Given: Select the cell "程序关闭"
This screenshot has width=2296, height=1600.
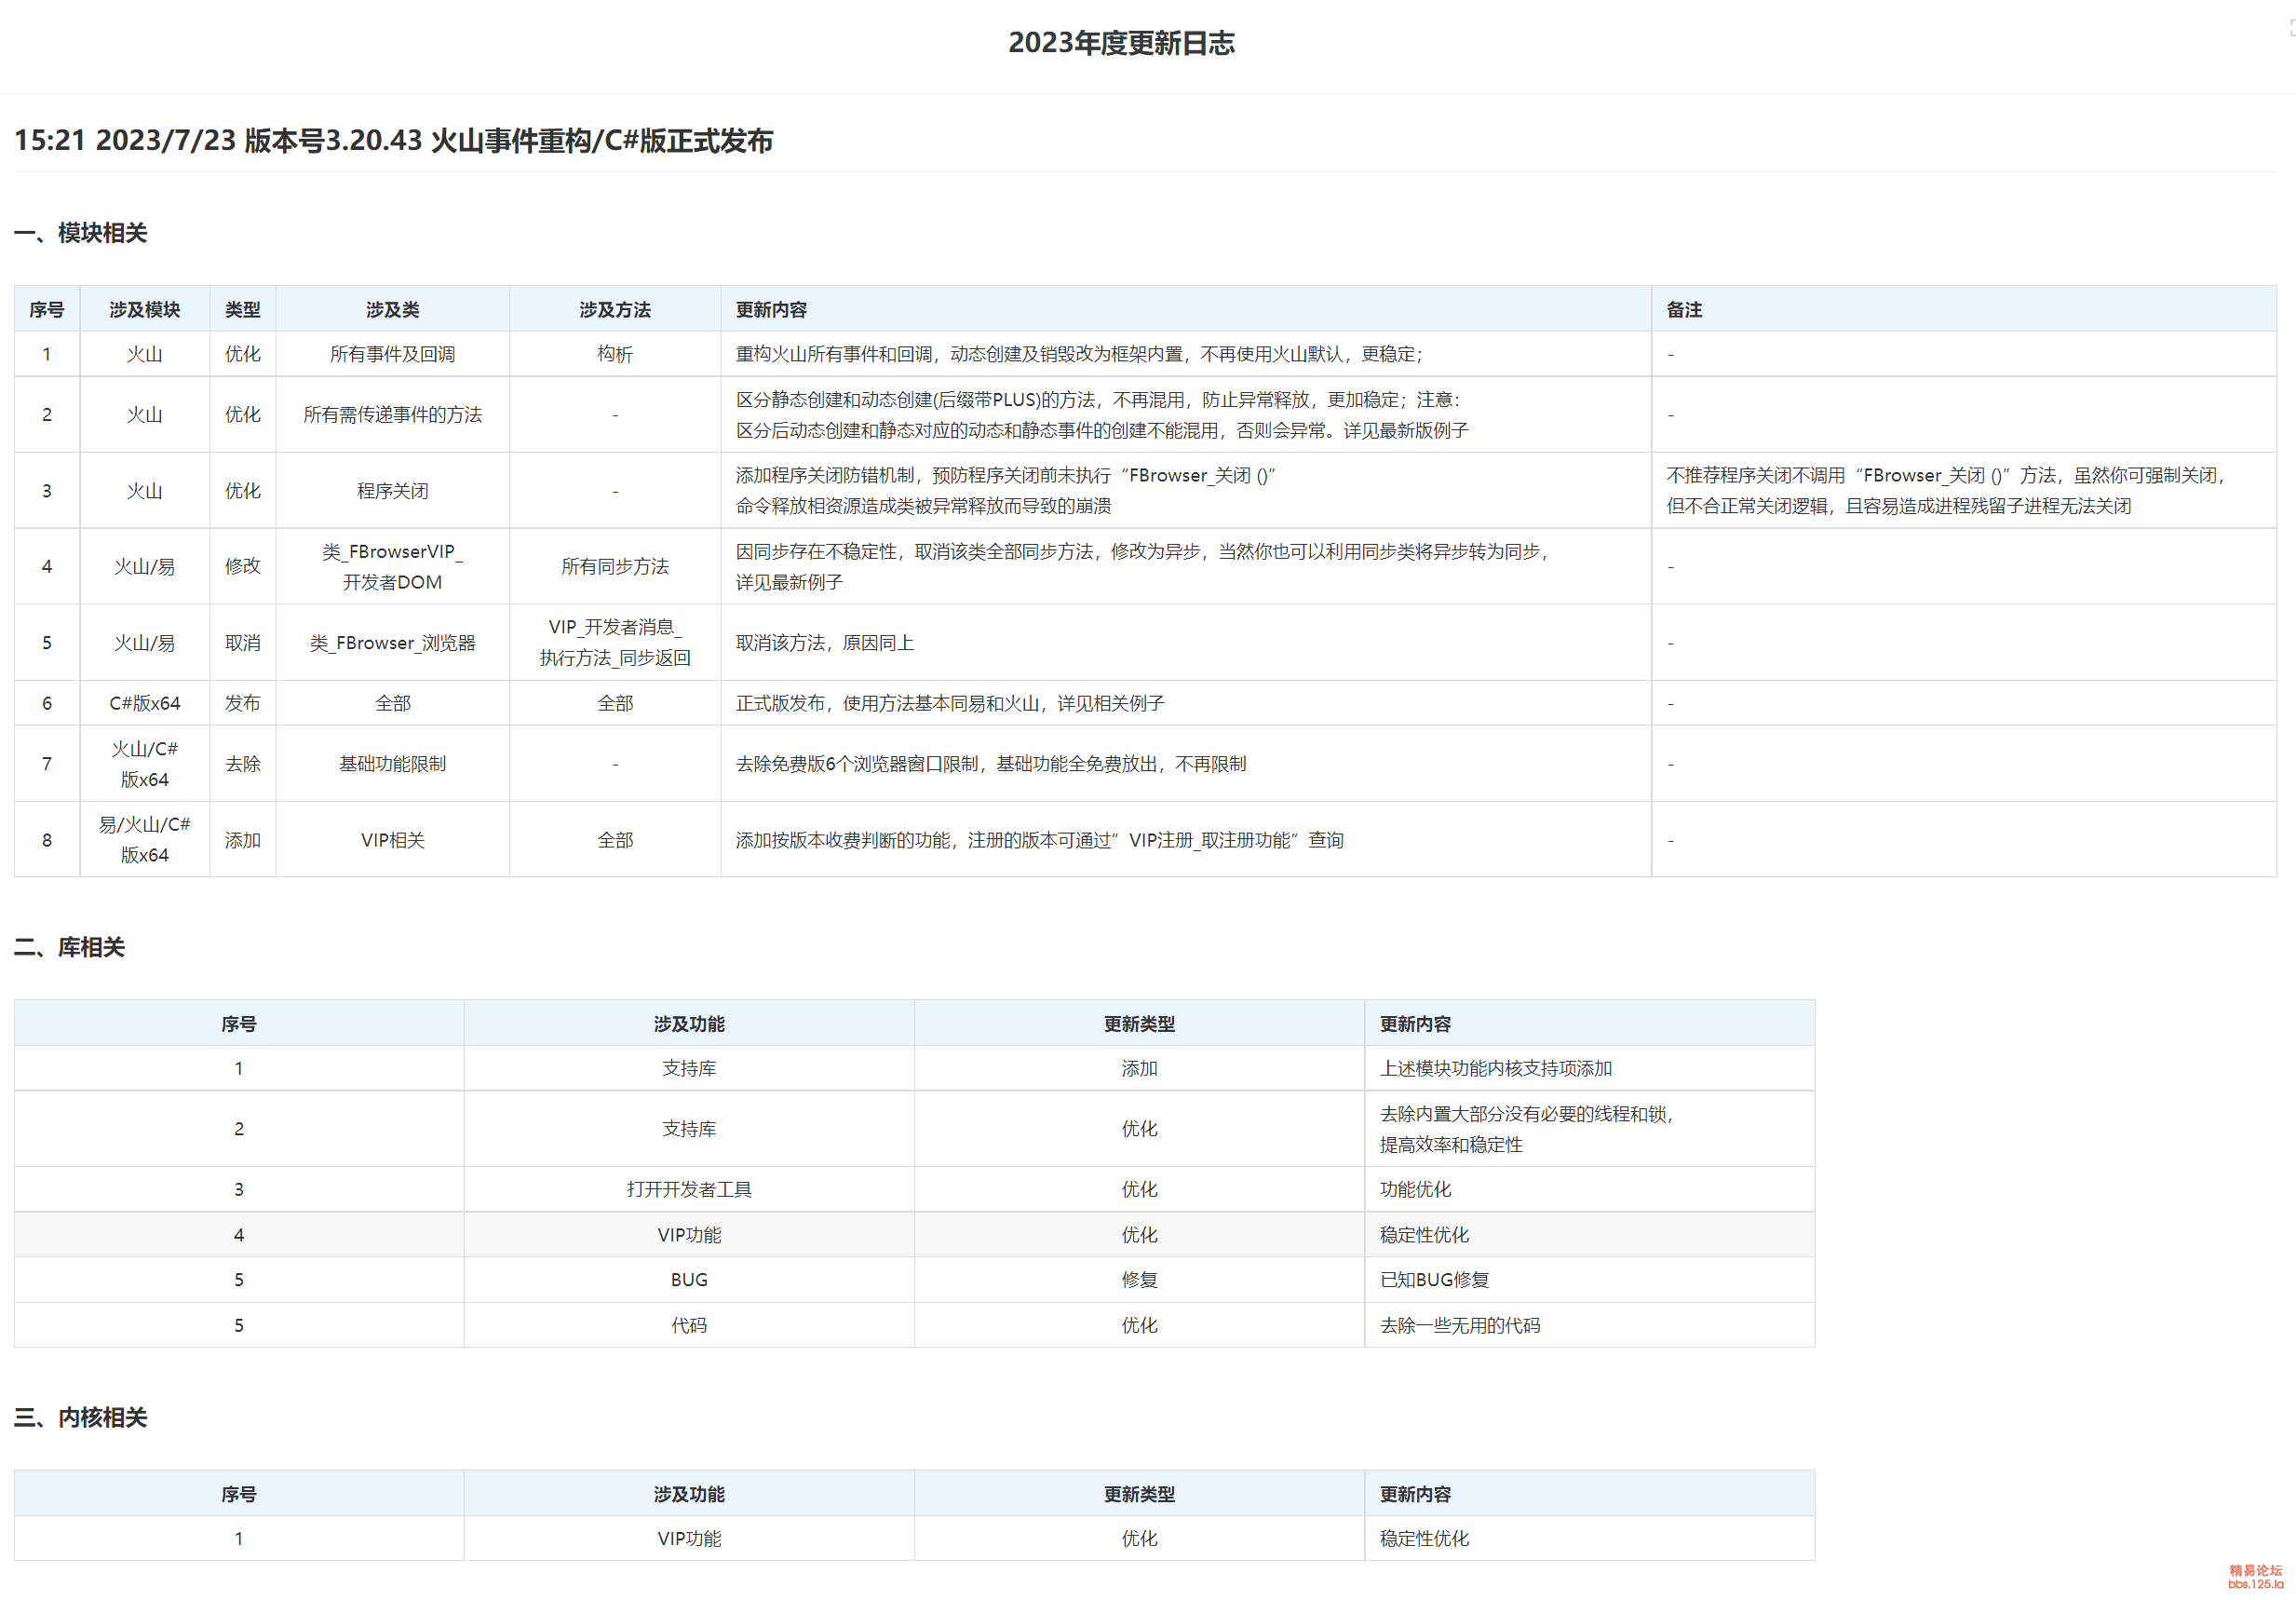Looking at the screenshot, I should point(393,491).
